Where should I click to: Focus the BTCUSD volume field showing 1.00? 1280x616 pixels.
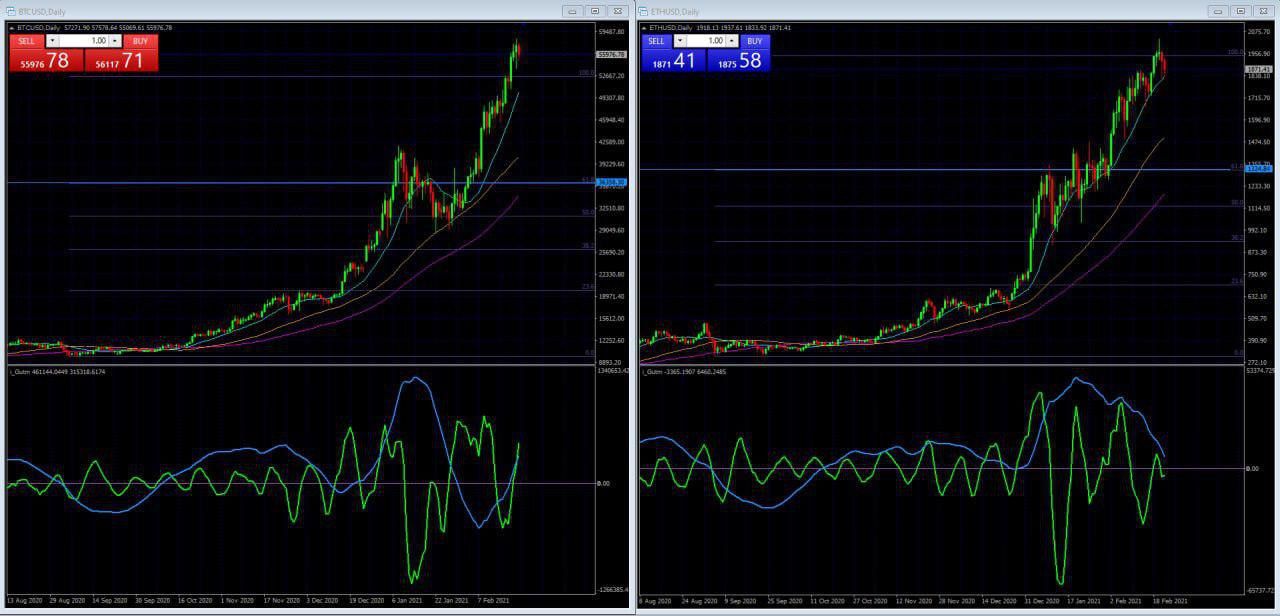[x=84, y=41]
